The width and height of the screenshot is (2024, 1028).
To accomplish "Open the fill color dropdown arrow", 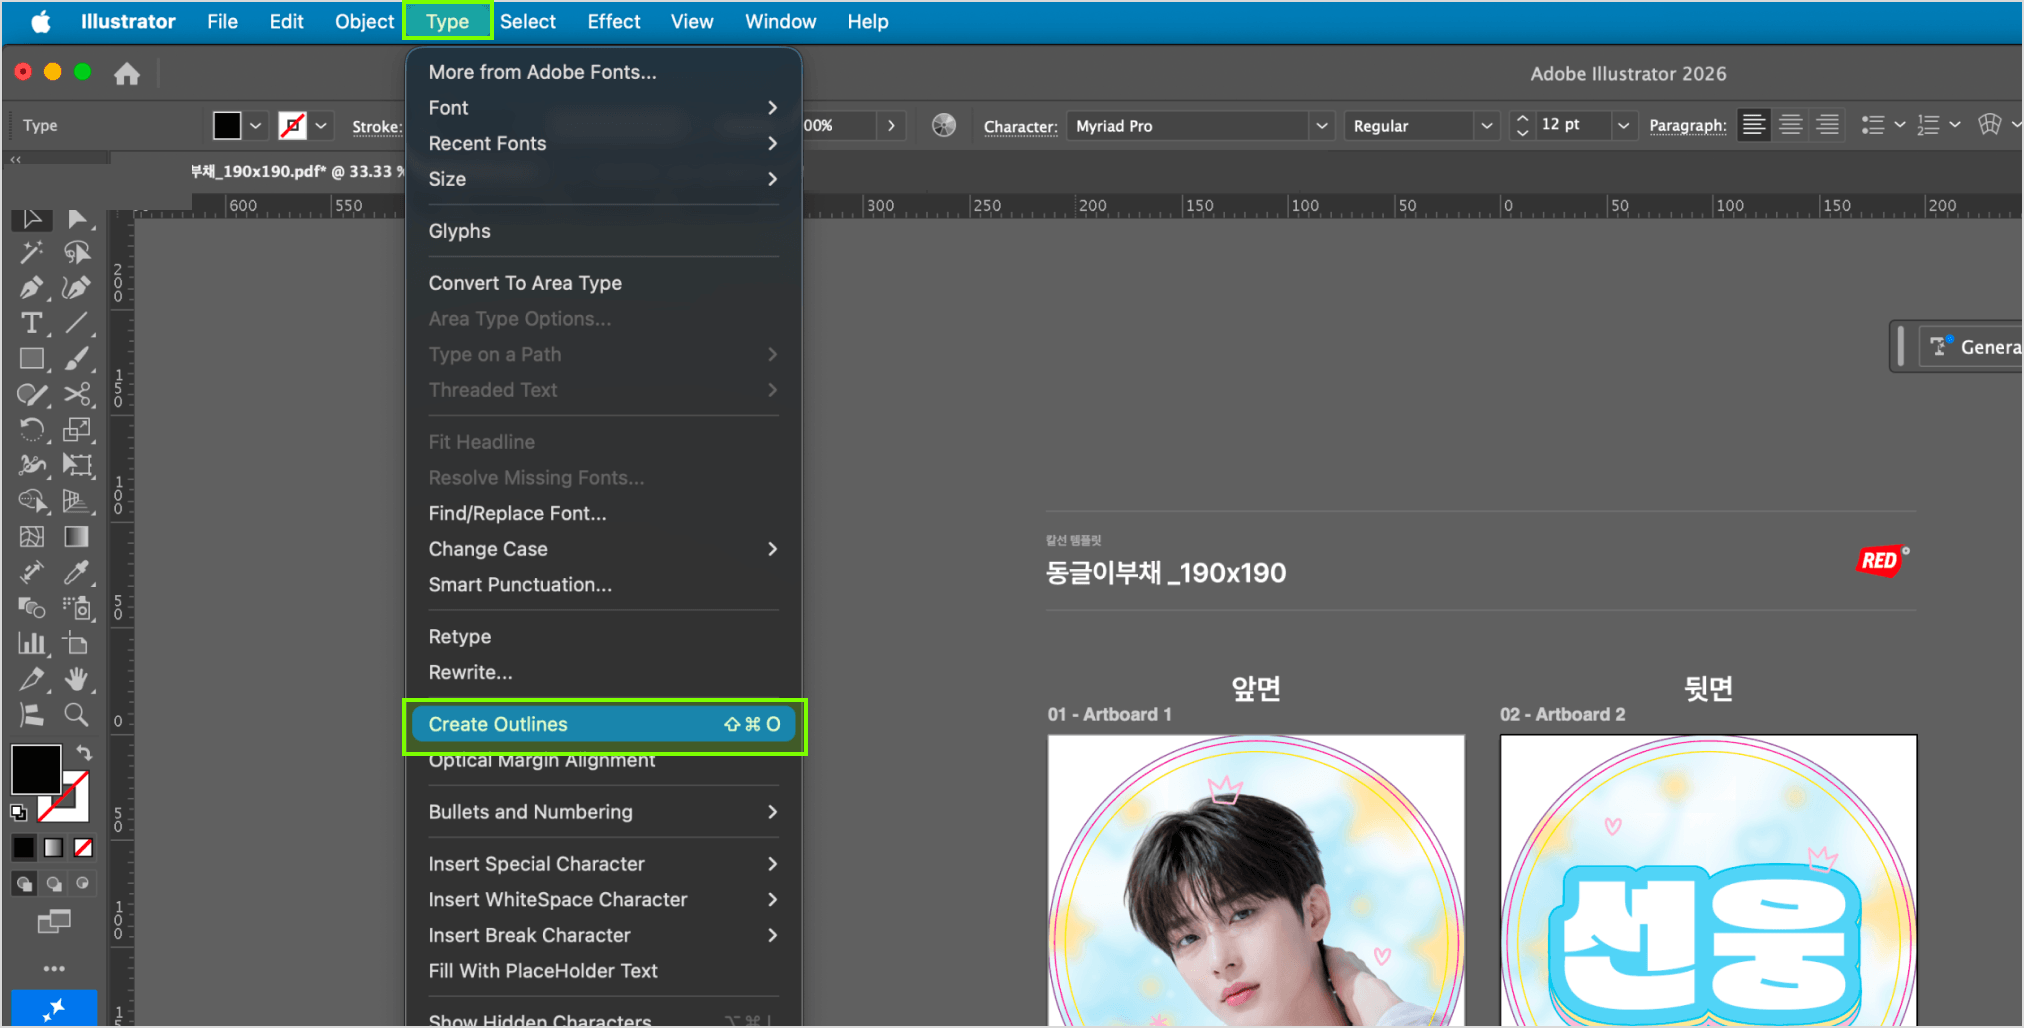I will [x=256, y=126].
